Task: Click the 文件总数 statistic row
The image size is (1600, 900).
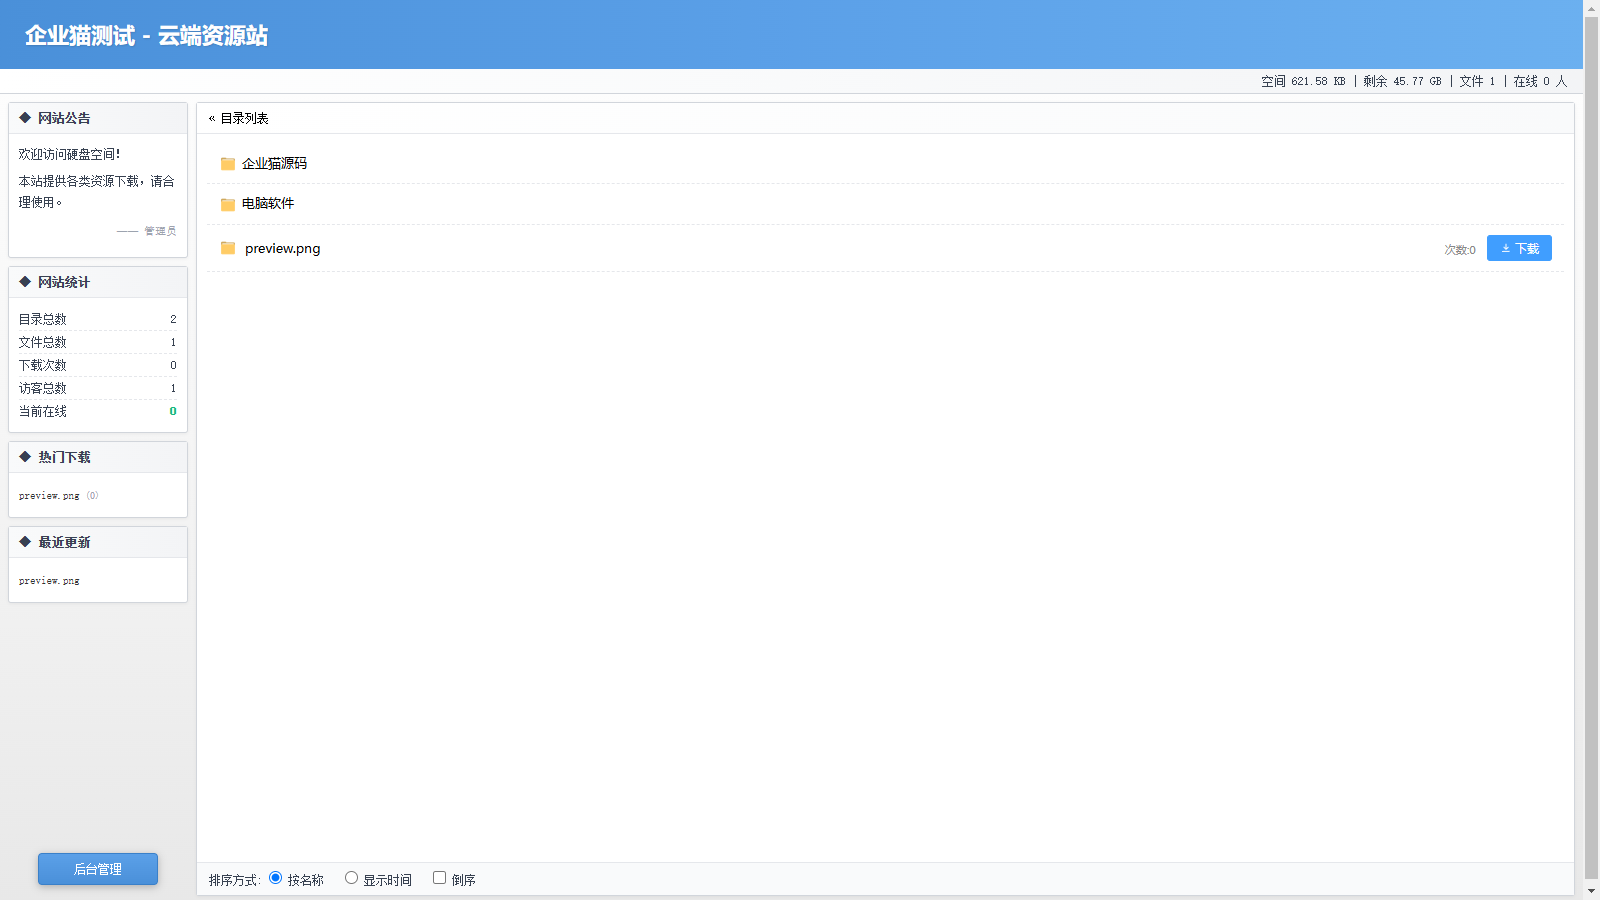Action: tap(98, 342)
